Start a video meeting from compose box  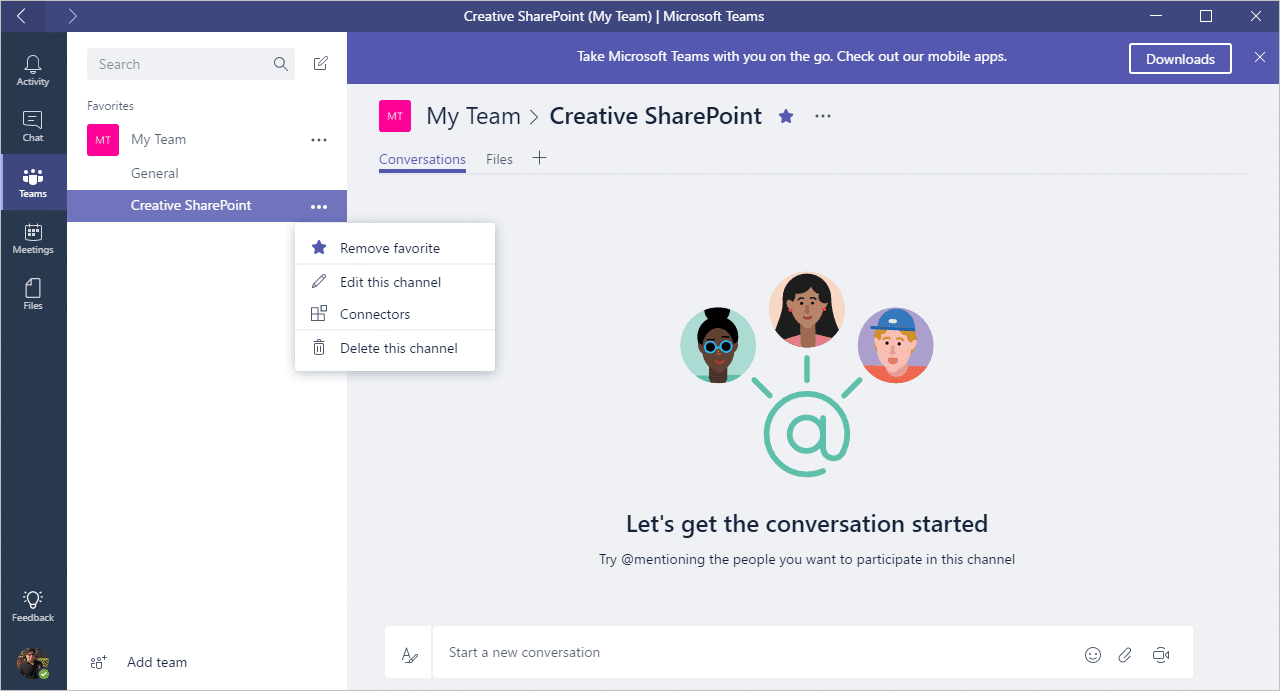coord(1160,655)
